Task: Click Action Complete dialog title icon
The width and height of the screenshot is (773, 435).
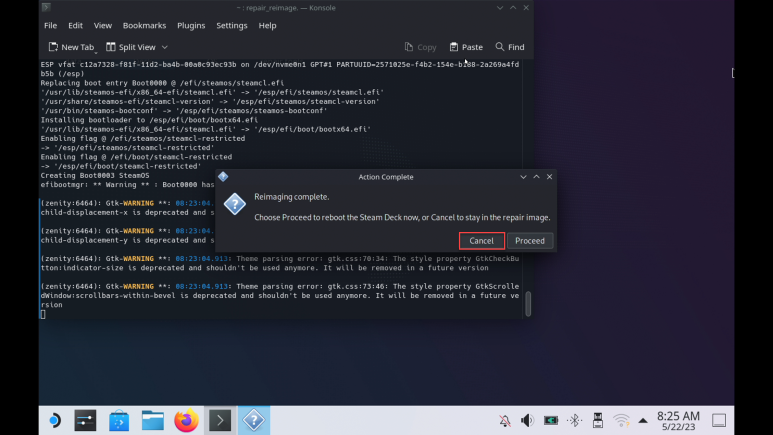Action: [223, 177]
